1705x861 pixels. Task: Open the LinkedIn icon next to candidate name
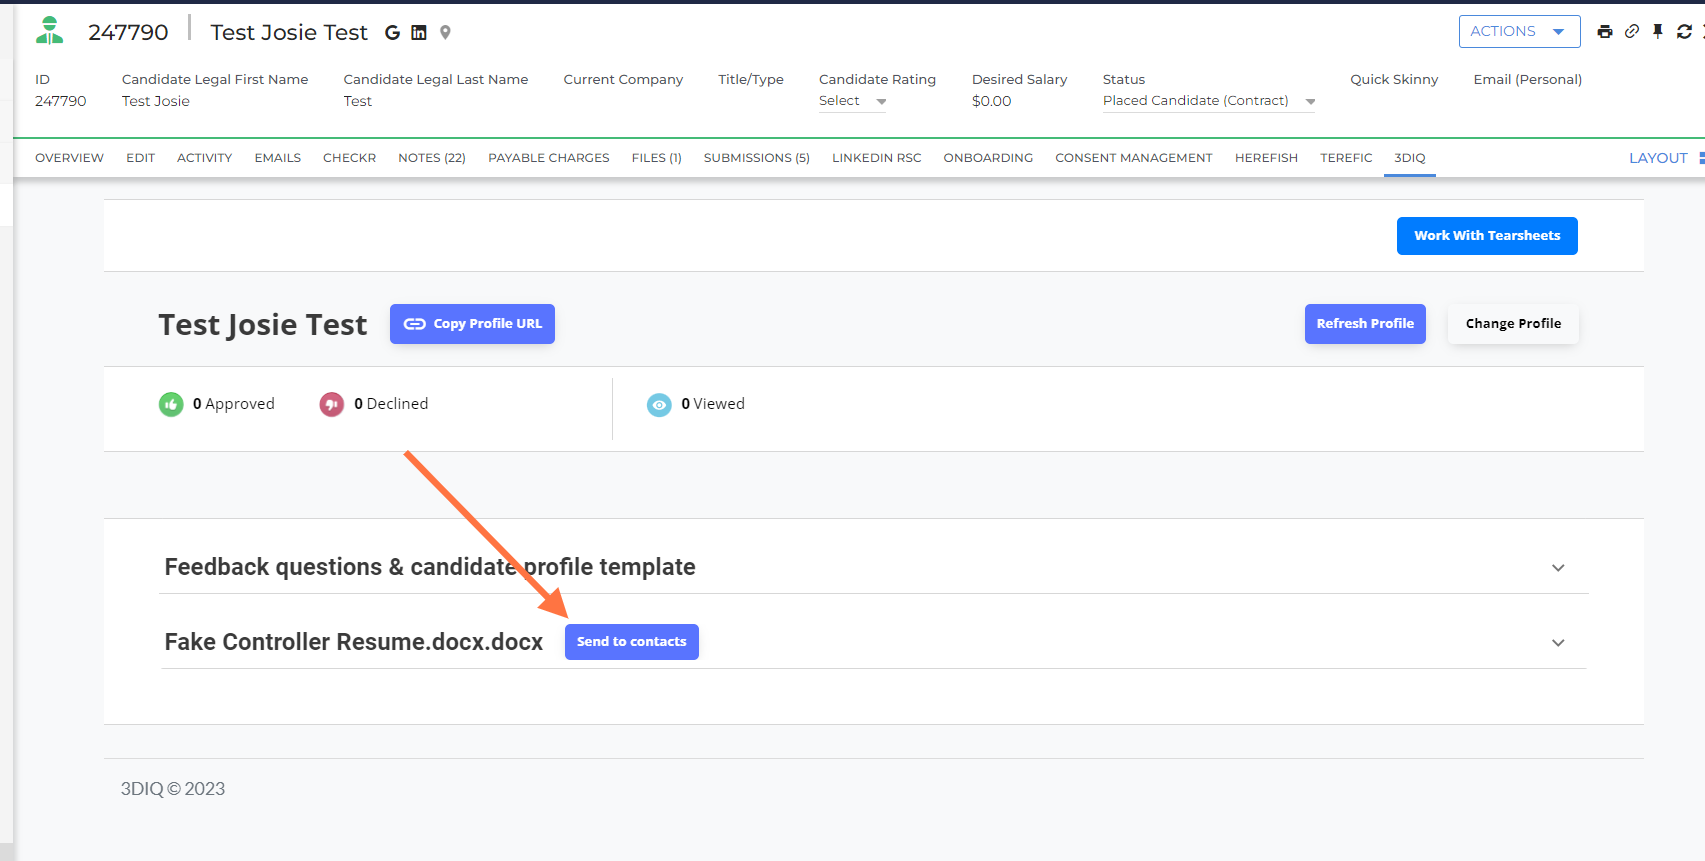coord(419,33)
